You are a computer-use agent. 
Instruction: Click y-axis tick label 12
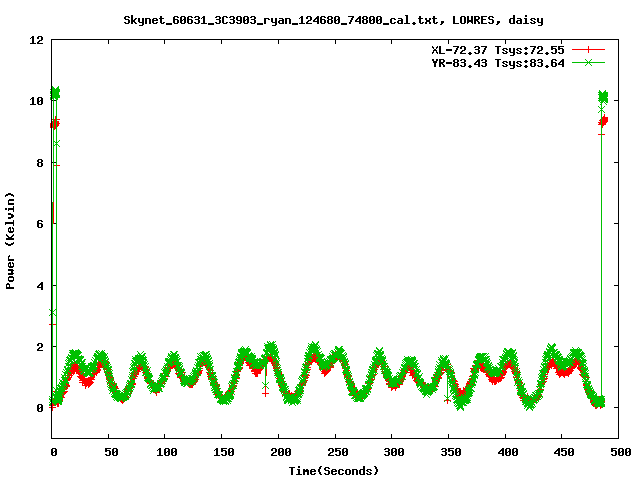click(x=37, y=40)
